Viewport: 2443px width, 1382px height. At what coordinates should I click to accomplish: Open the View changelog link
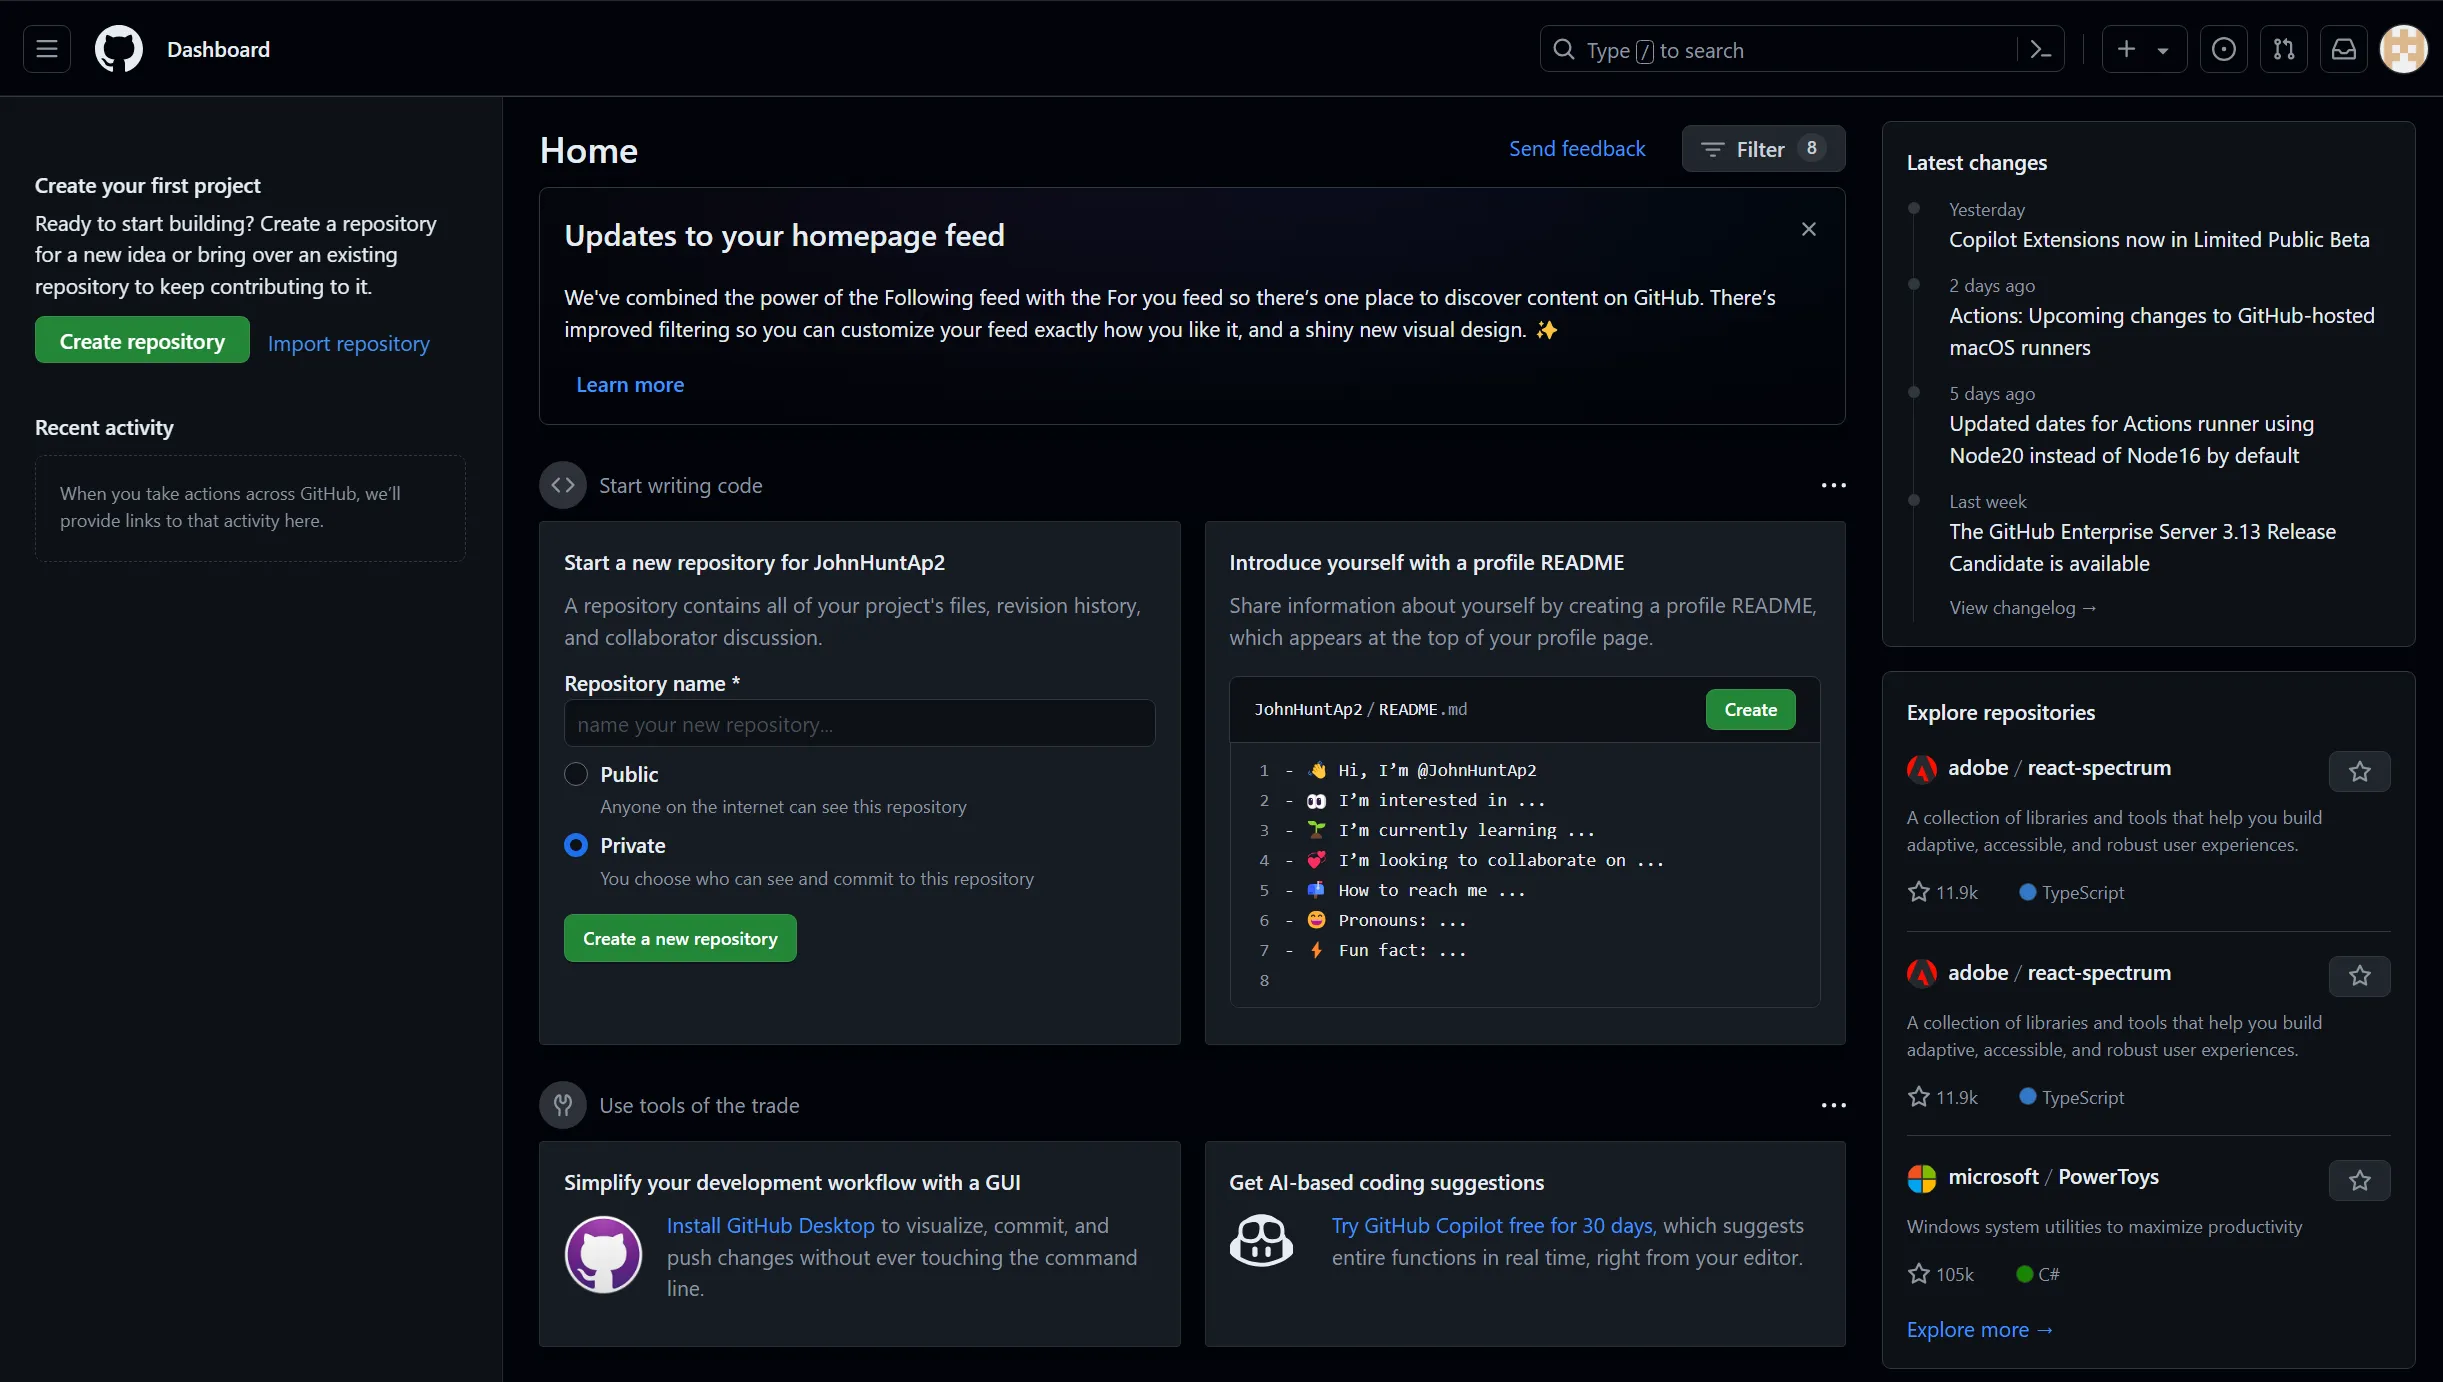(x=2022, y=607)
